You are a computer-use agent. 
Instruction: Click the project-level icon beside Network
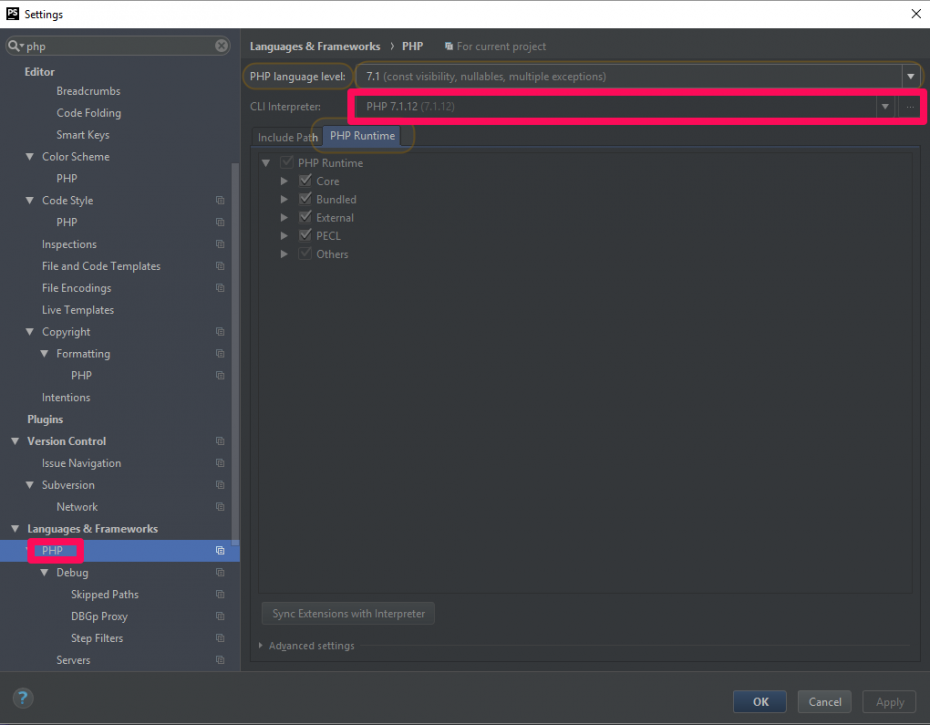pos(220,507)
